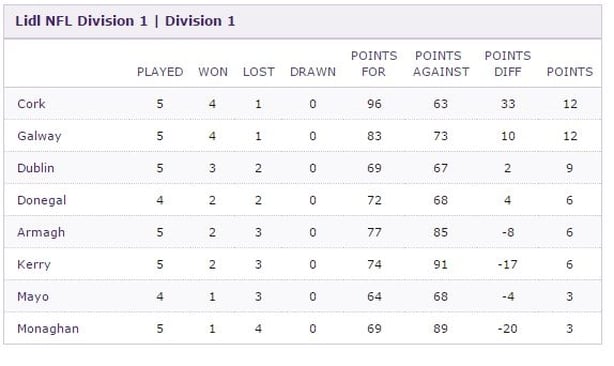Click the Lidl NFL Division 1 title
The image size is (614, 366).
pyautogui.click(x=125, y=21)
